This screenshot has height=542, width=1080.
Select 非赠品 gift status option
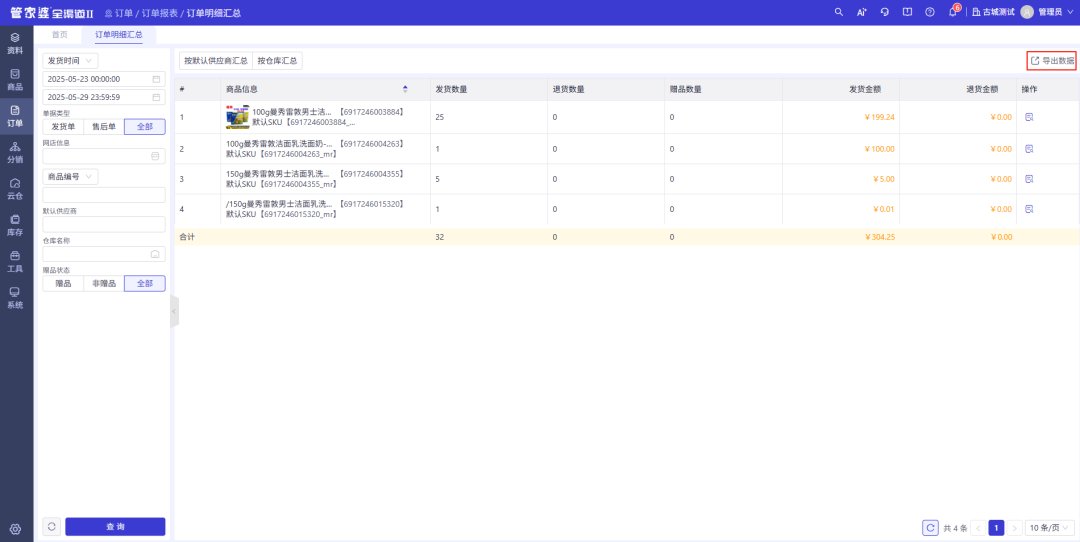pos(104,284)
